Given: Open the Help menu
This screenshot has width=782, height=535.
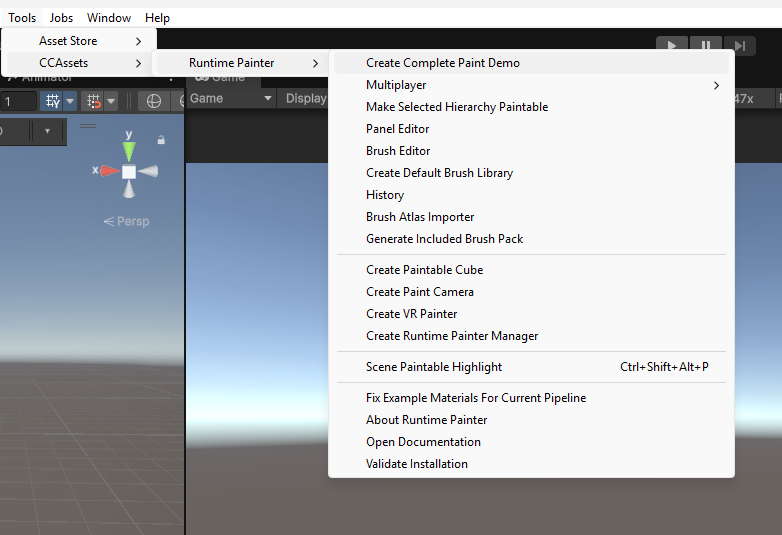Looking at the screenshot, I should [x=157, y=18].
